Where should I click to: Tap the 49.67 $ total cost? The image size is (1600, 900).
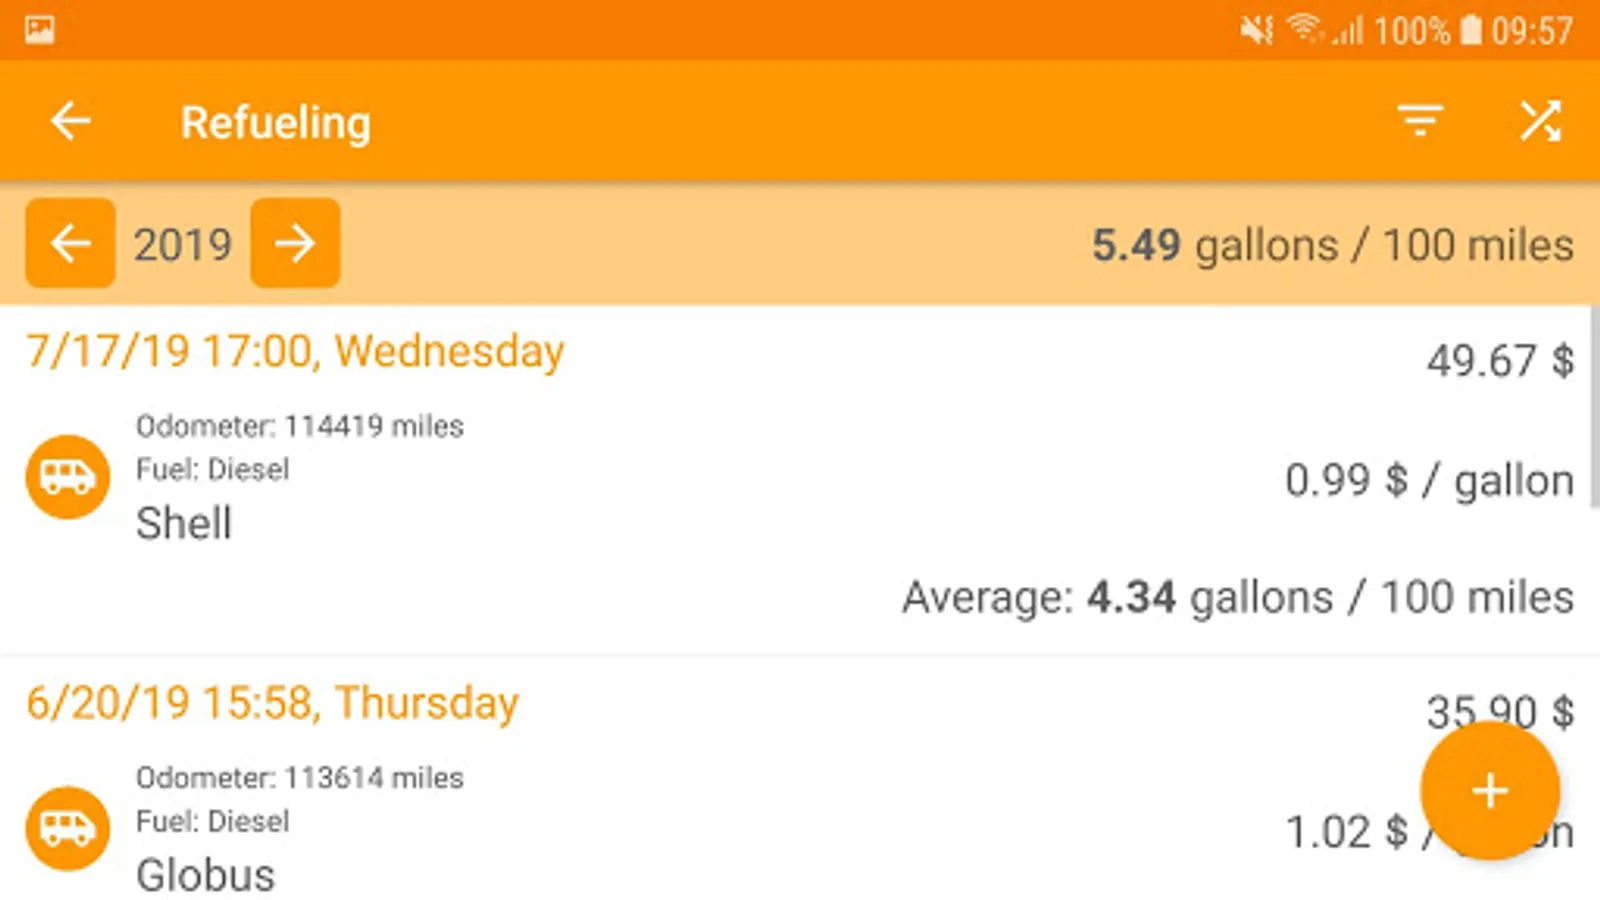1499,360
